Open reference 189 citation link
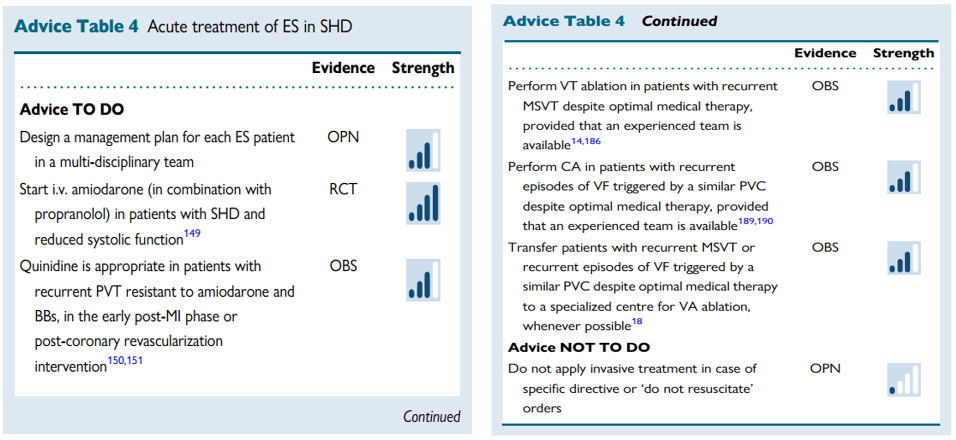Viewport: 956px width, 440px height. [x=745, y=221]
